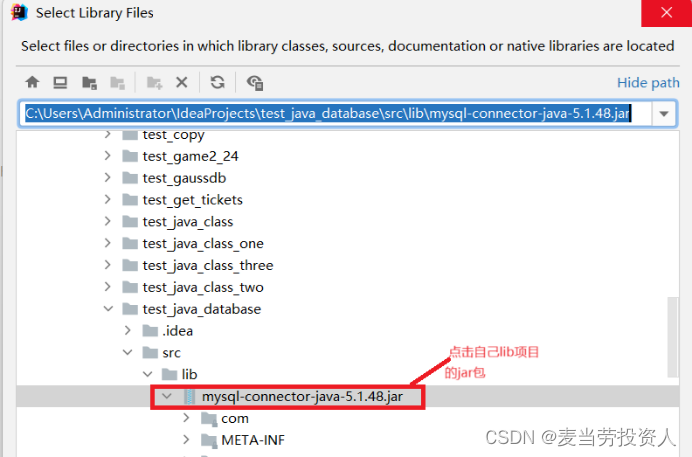
Task: Click the Hide path link
Action: point(648,82)
